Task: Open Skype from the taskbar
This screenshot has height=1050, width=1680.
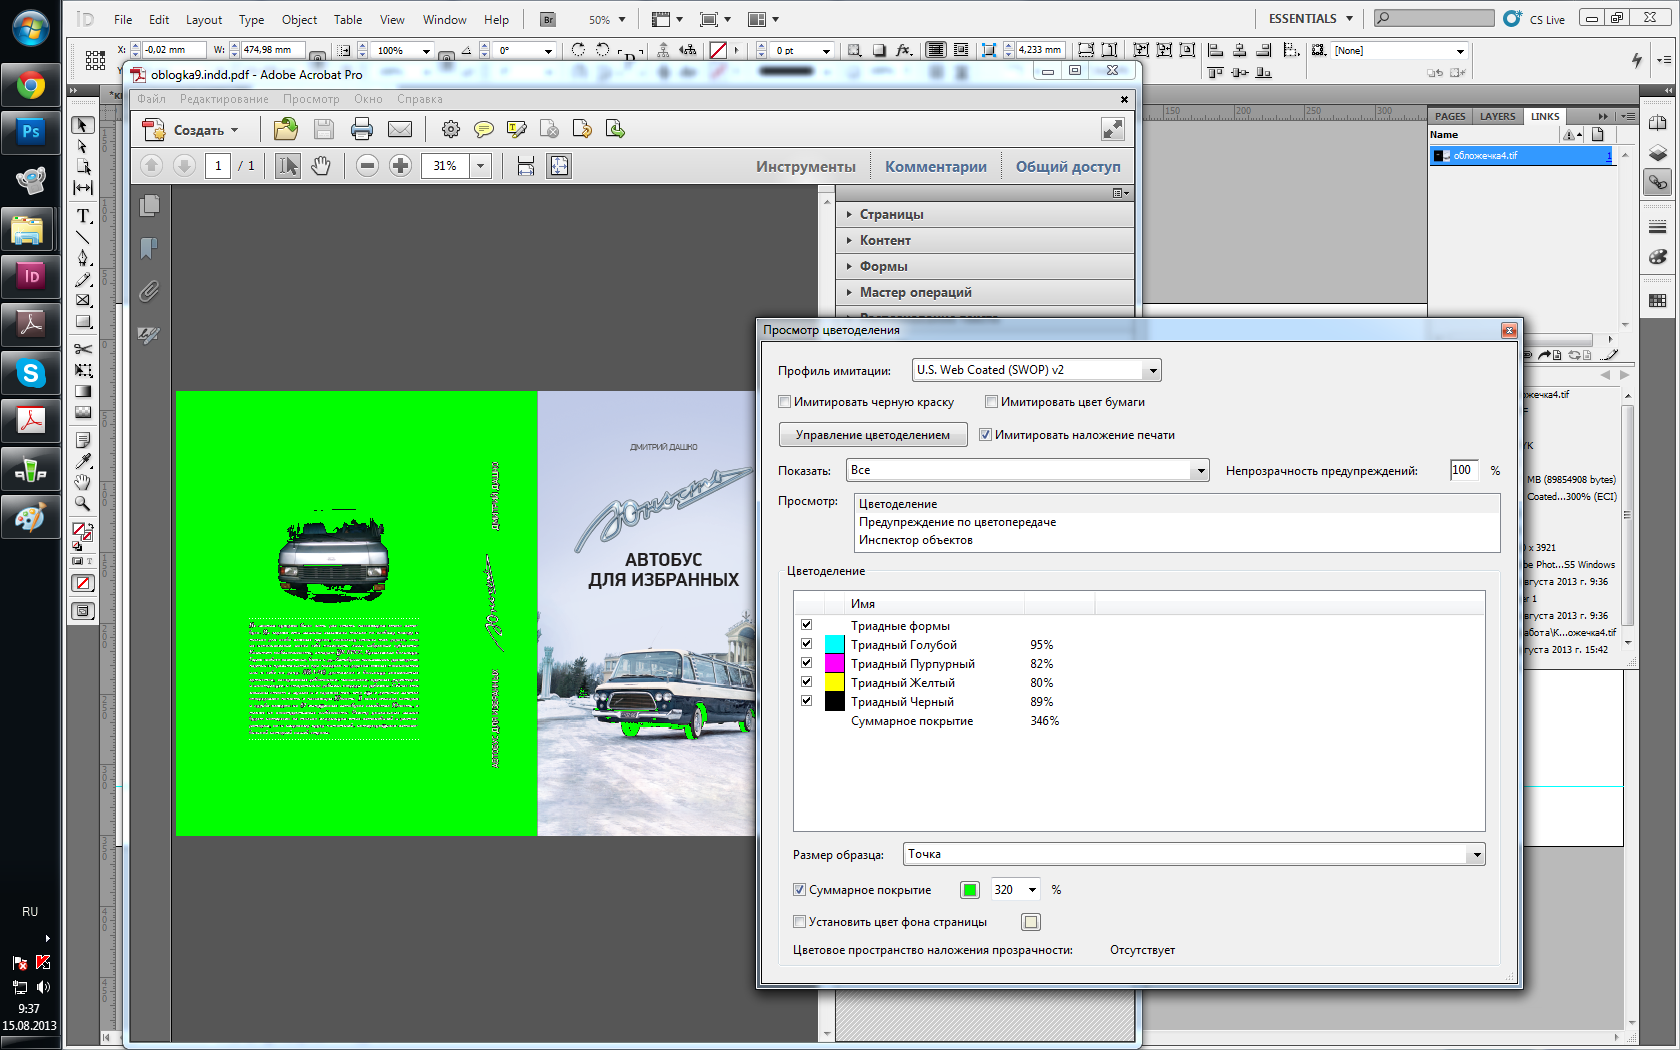Action: (31, 373)
